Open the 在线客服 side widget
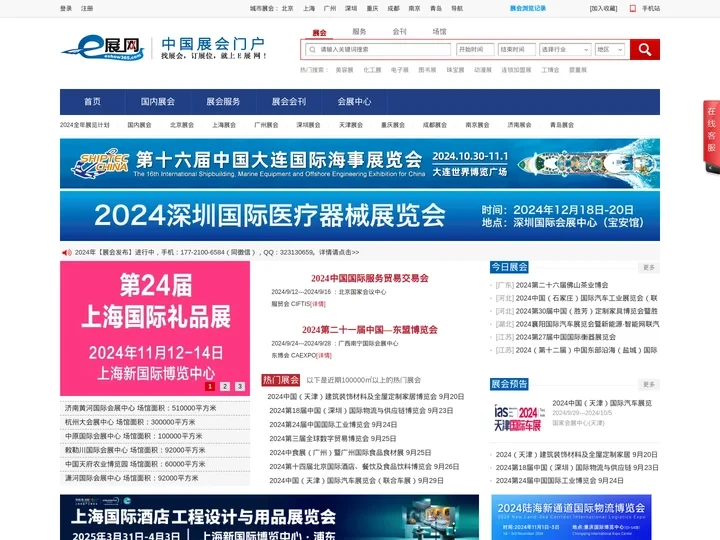This screenshot has width=720, height=540. 711,136
